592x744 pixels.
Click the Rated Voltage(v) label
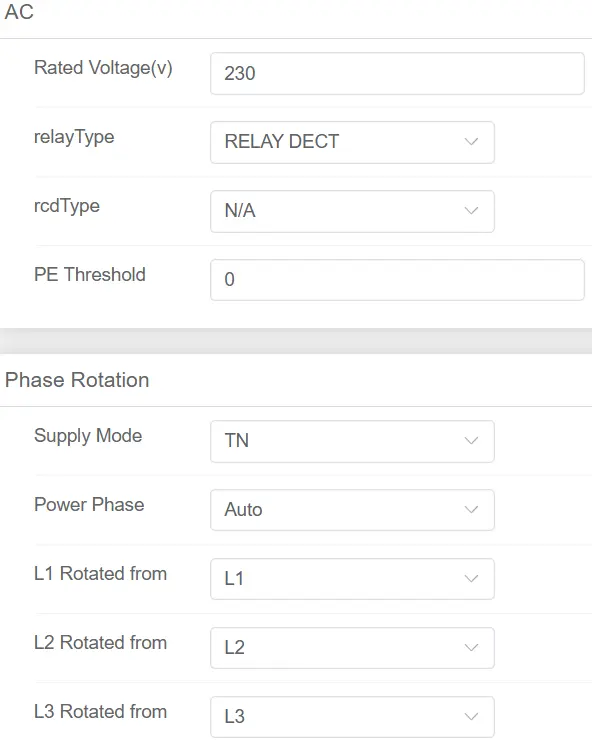103,68
